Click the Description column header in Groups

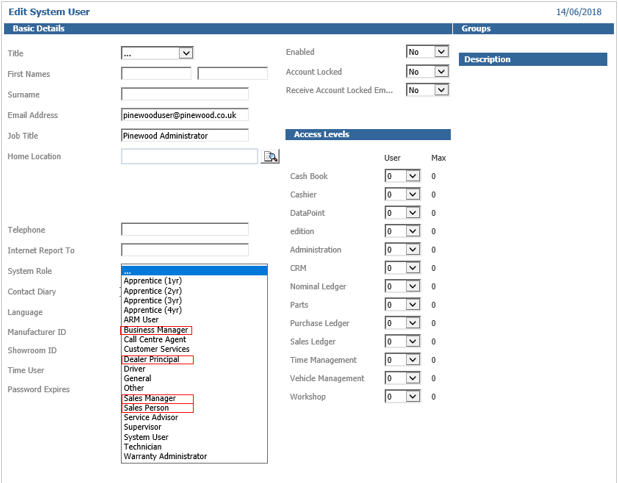click(533, 59)
